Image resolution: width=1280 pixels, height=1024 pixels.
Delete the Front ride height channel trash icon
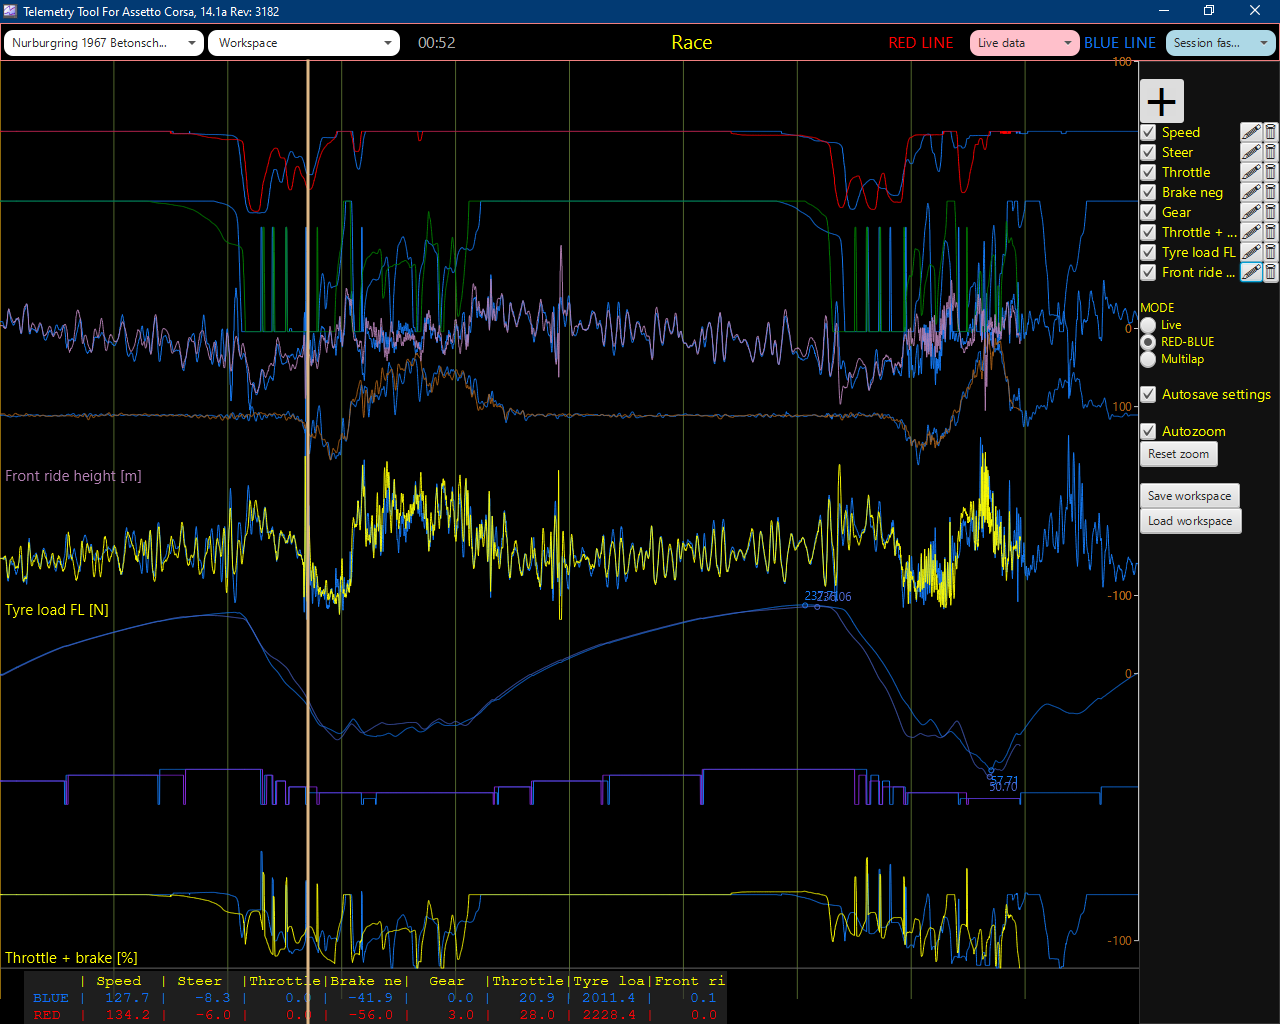pyautogui.click(x=1270, y=272)
